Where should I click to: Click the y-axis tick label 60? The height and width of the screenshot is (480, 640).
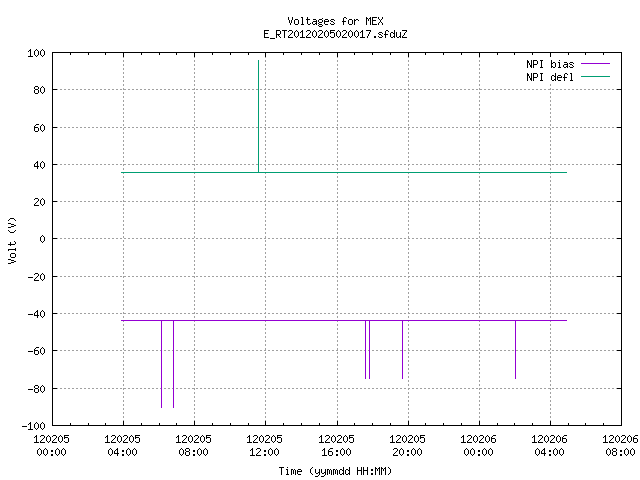coord(39,128)
